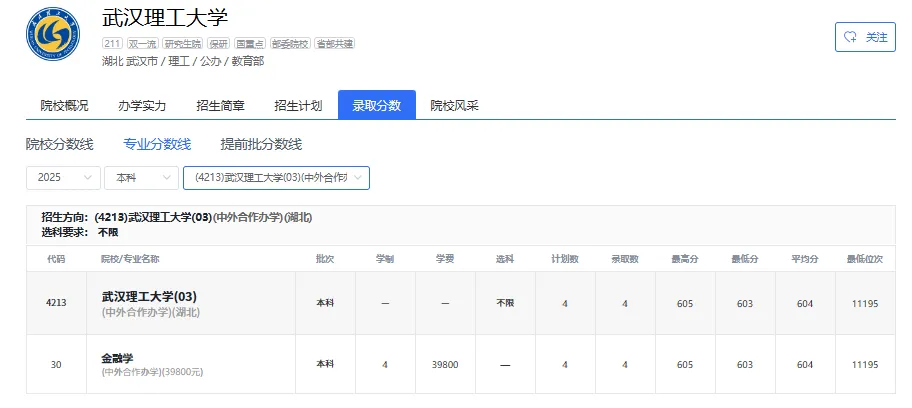Click the Wuhan University of Technology logo

[x=53, y=33]
